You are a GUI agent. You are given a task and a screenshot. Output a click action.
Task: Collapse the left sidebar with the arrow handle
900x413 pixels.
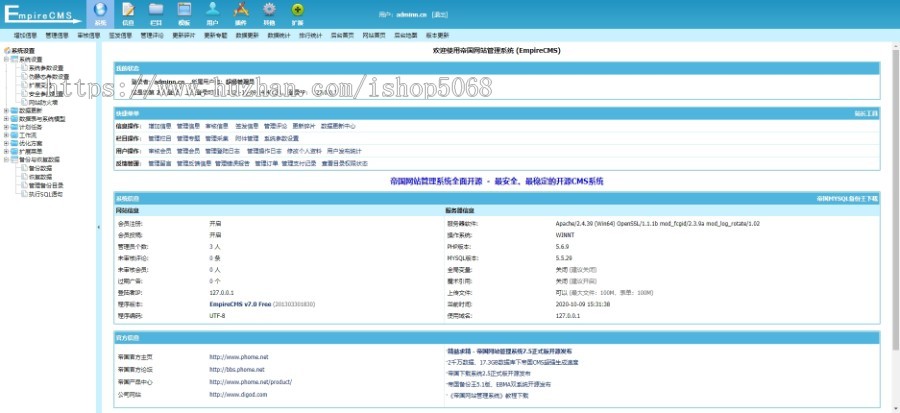tap(98, 227)
